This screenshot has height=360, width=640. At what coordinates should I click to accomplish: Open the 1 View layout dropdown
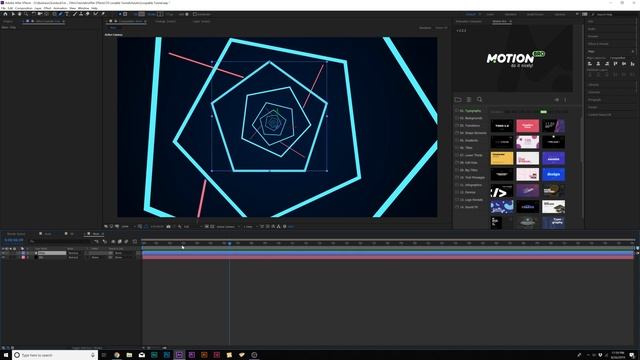coord(250,227)
